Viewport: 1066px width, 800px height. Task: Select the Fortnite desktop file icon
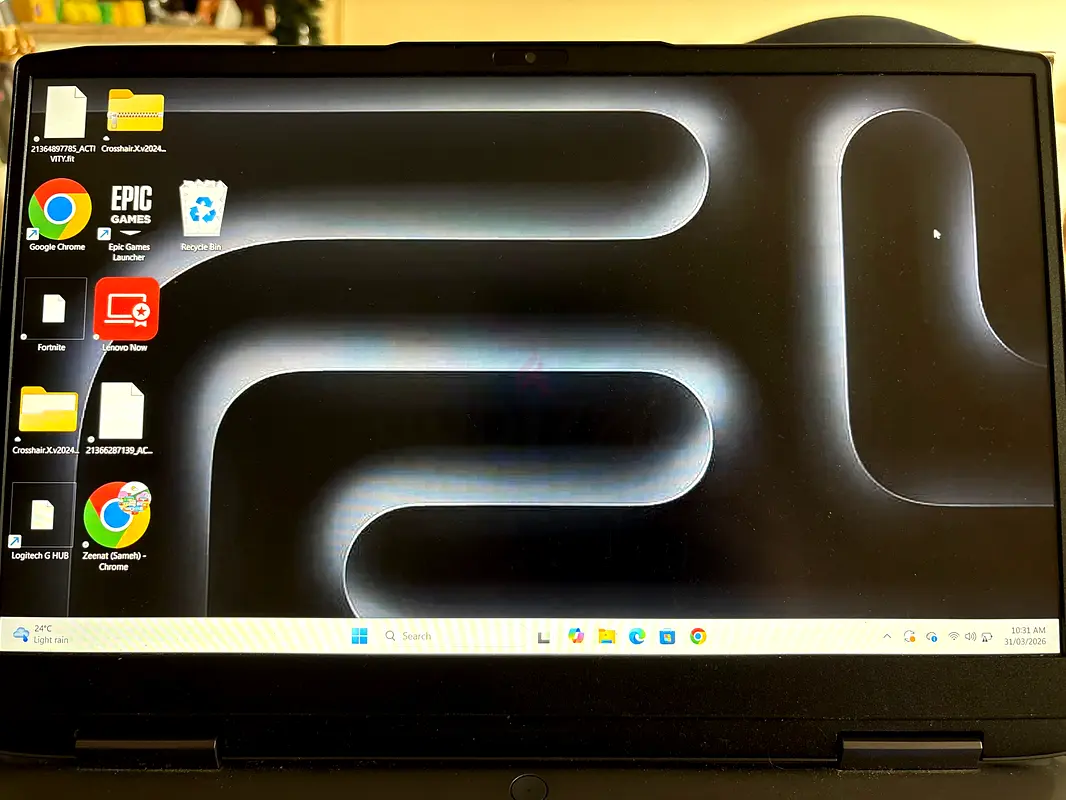tap(54, 309)
